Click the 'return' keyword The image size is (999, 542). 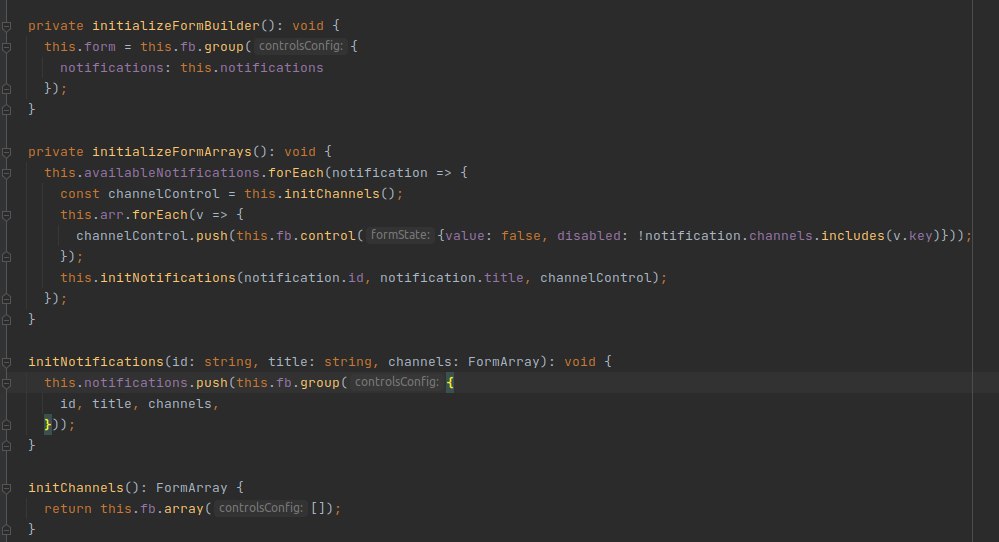(68, 509)
